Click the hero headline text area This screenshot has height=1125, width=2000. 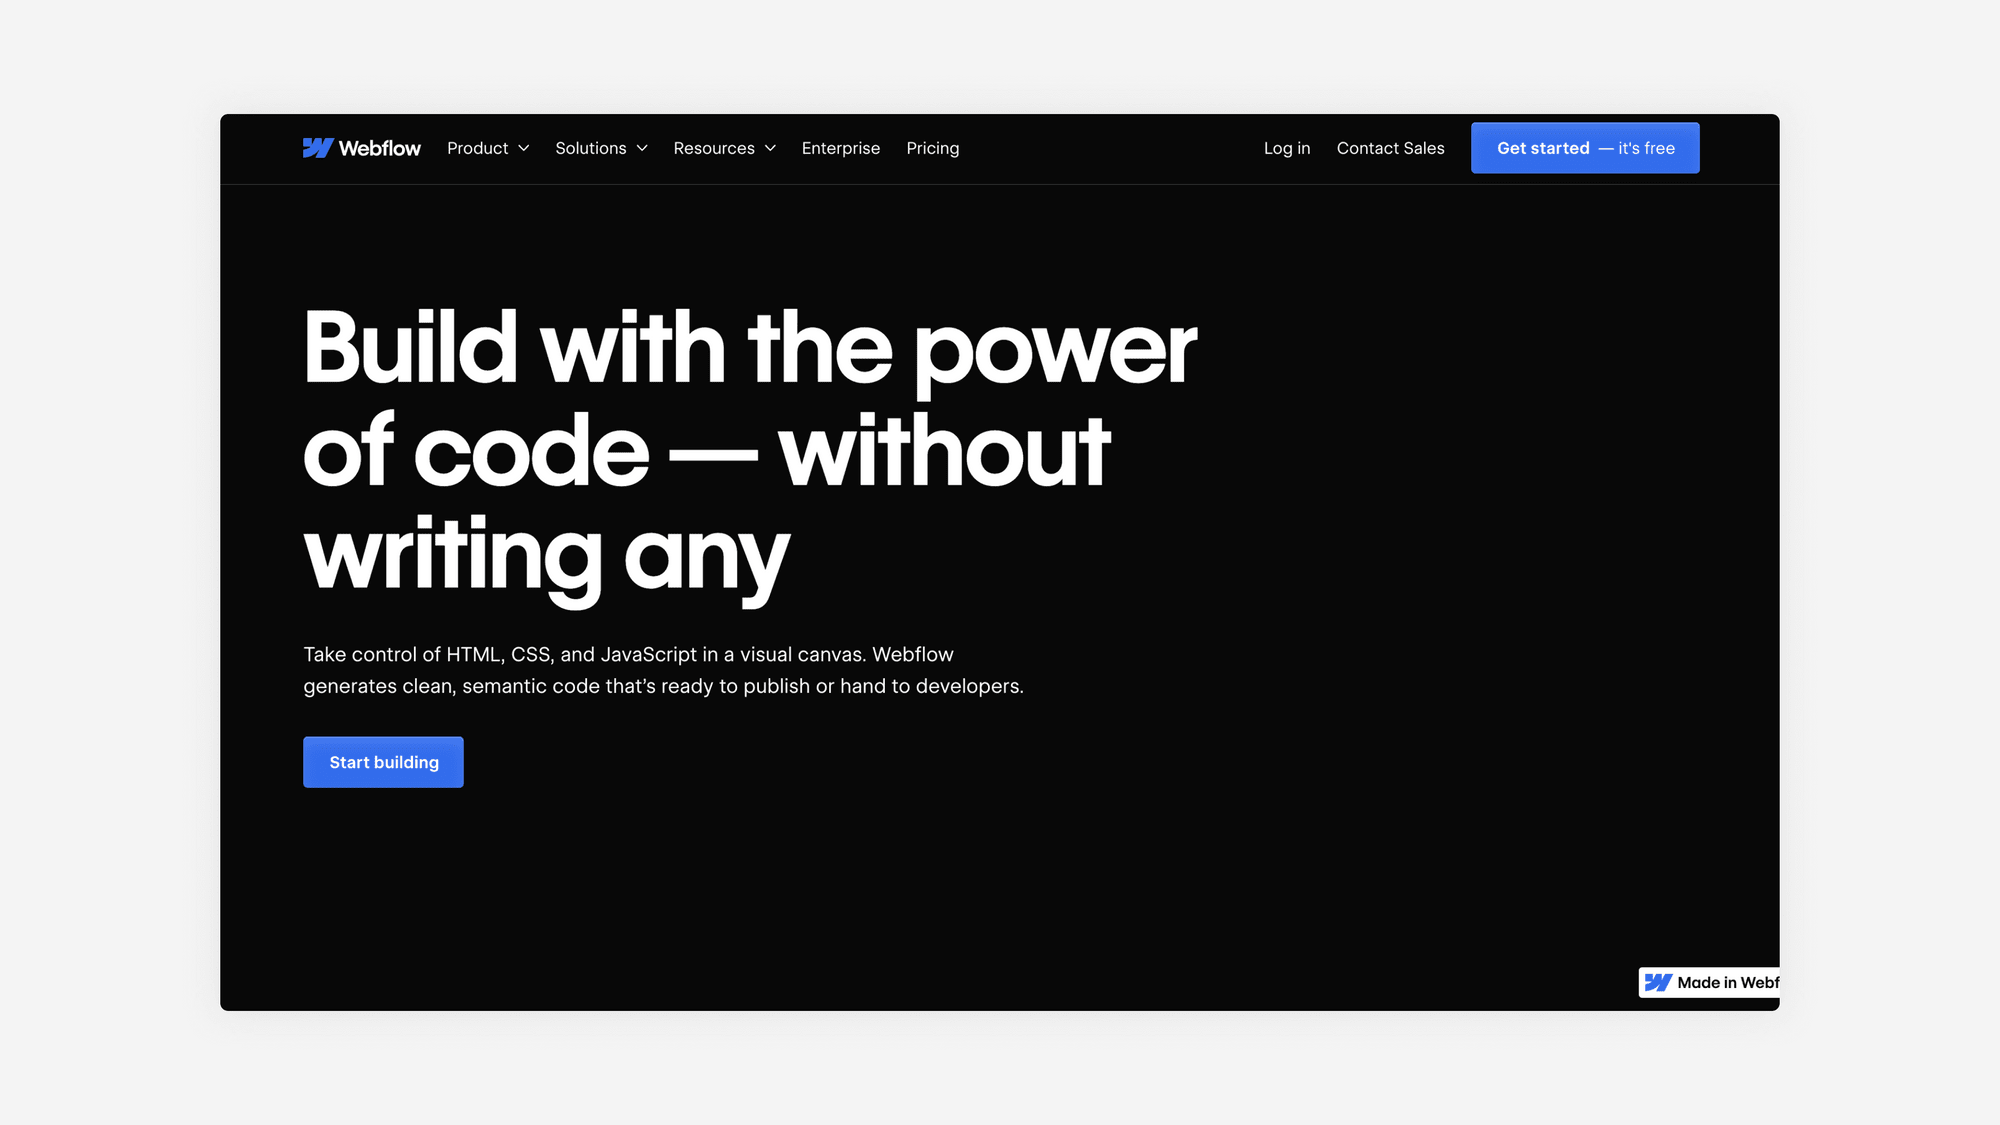(x=750, y=451)
